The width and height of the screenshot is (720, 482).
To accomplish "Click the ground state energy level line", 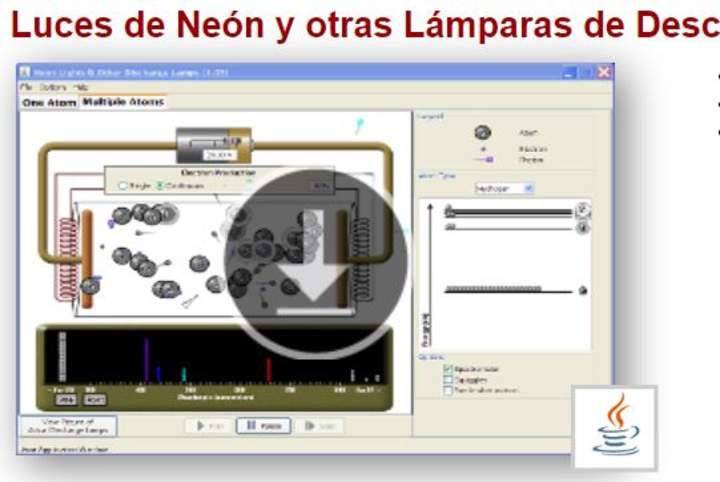I will tap(509, 291).
